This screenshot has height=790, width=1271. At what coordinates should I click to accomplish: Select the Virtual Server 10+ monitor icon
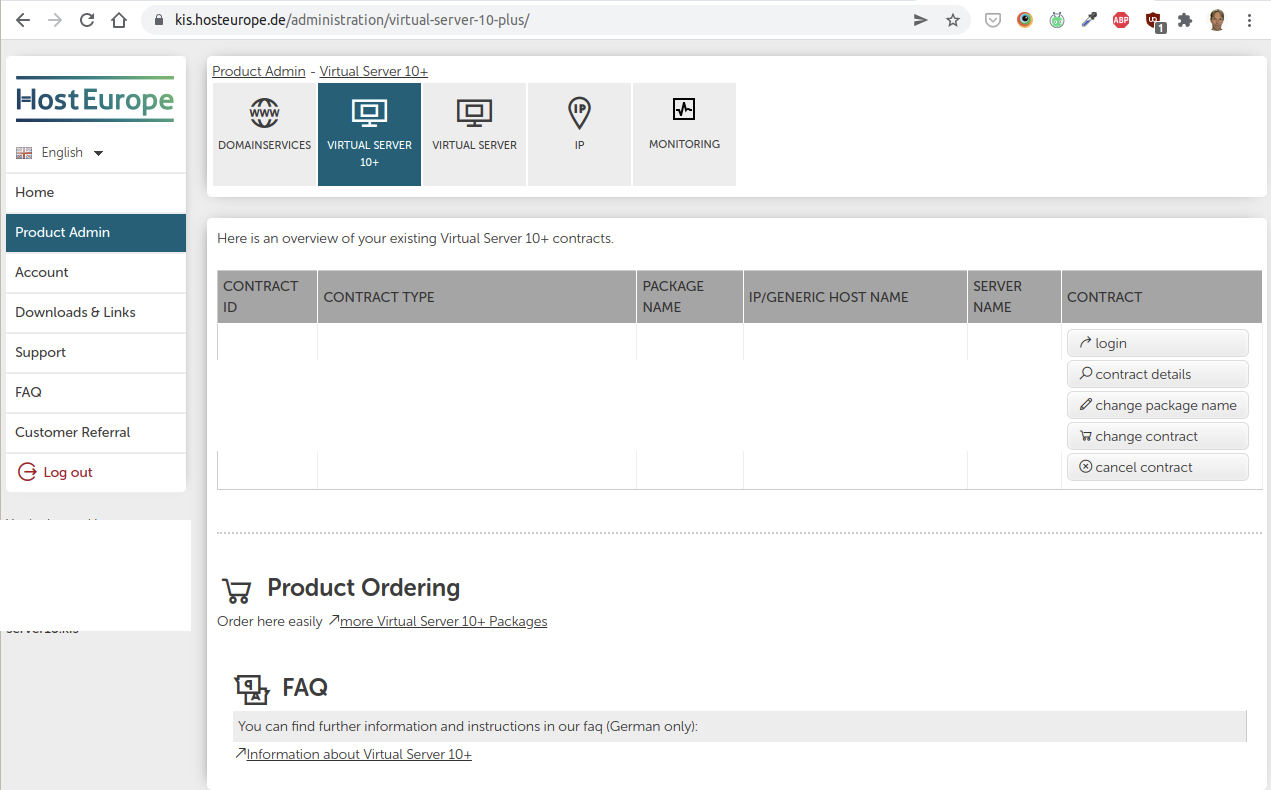[x=369, y=113]
